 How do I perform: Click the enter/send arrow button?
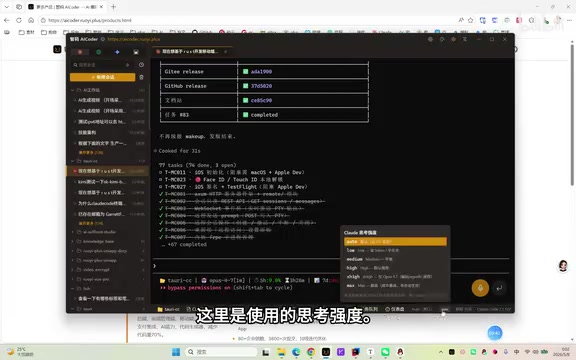[x=499, y=288]
